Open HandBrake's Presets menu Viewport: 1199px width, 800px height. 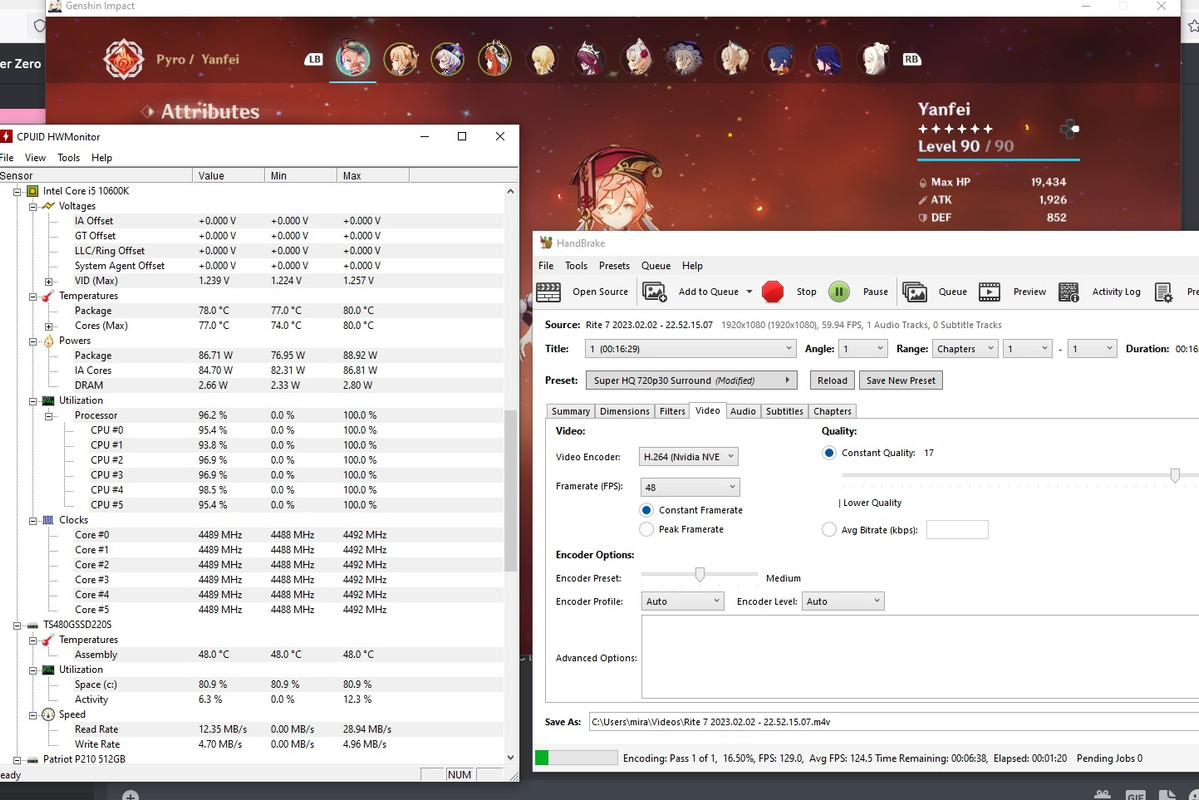click(x=614, y=265)
